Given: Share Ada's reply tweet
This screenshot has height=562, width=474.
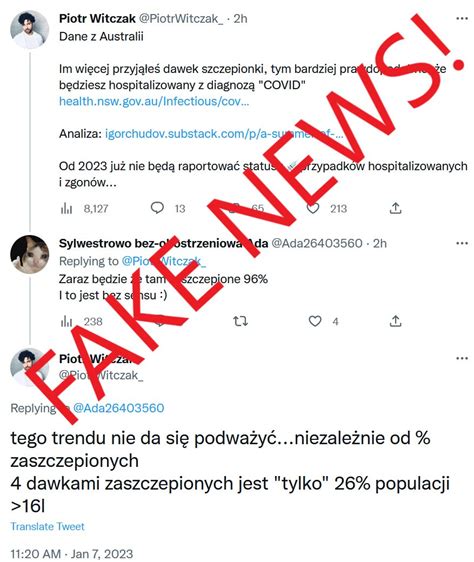Looking at the screenshot, I should 395,321.
